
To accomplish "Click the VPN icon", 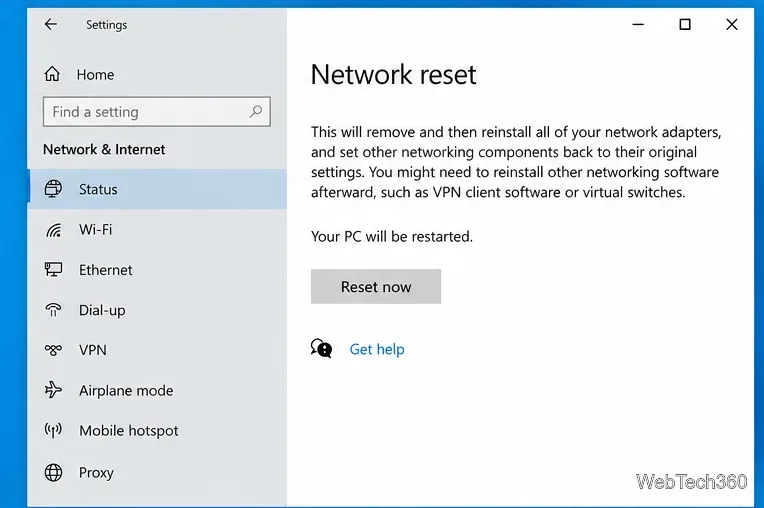I will [53, 350].
